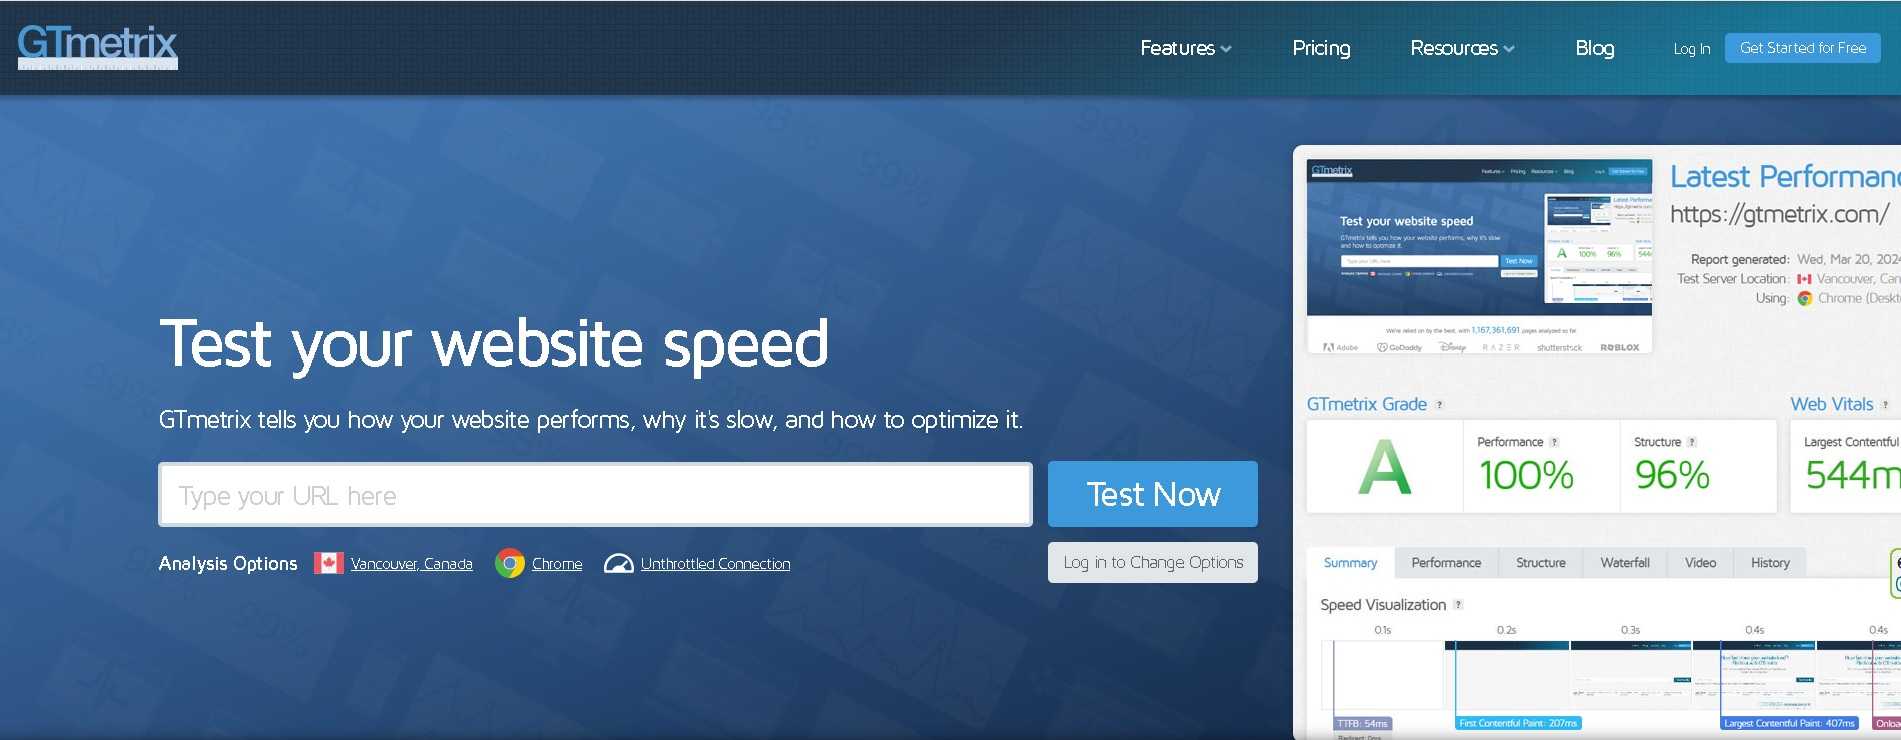
Task: Expand the Resources menu
Action: [x=1462, y=48]
